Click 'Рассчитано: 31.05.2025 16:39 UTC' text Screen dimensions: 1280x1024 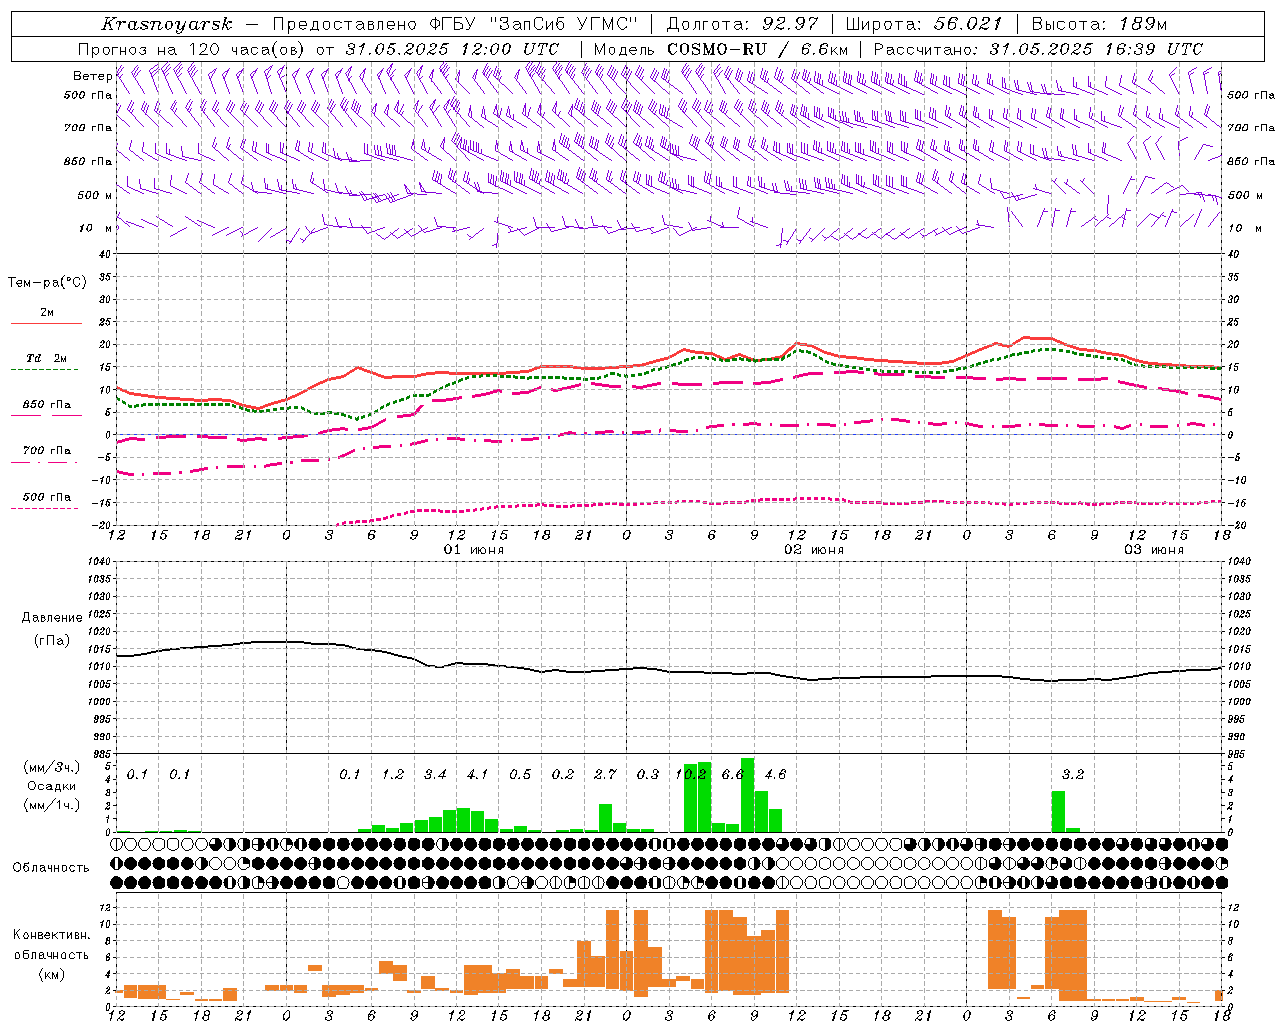[x=1038, y=49]
